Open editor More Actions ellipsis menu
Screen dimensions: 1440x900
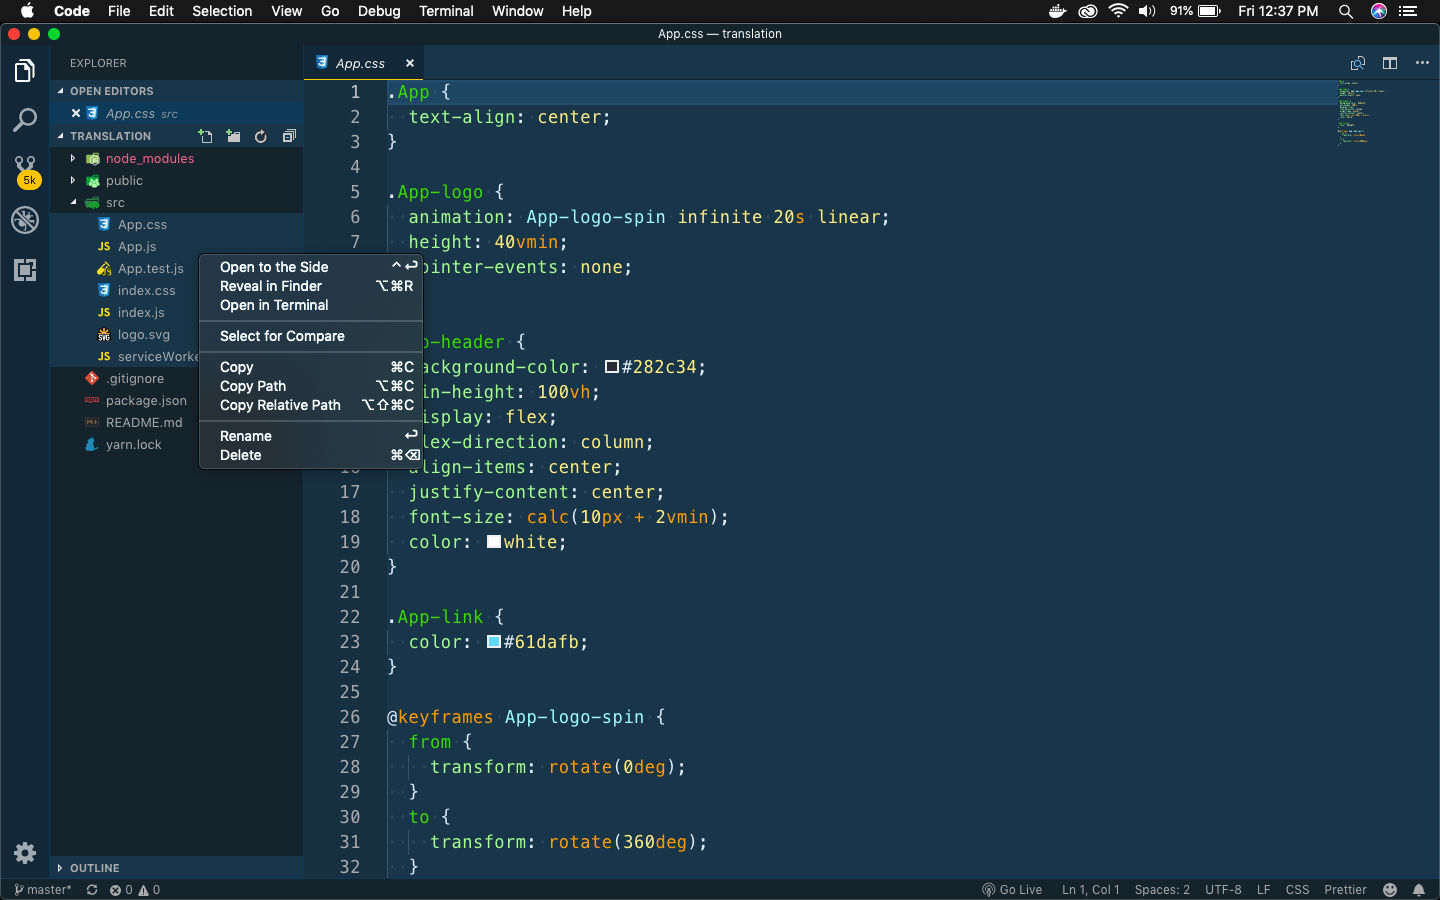[1422, 63]
